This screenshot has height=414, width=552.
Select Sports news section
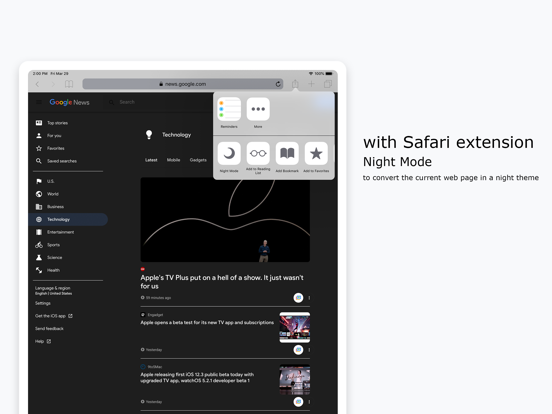[x=48, y=245]
